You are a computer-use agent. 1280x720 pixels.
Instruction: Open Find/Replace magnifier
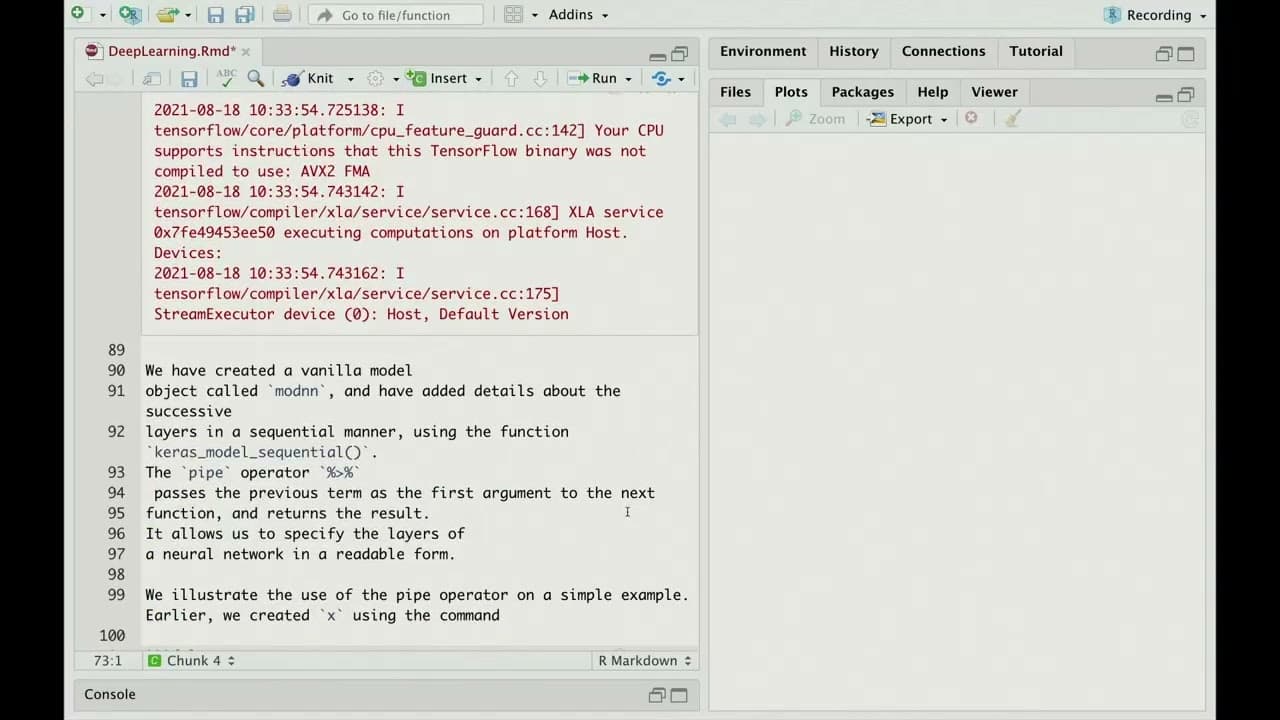point(256,78)
